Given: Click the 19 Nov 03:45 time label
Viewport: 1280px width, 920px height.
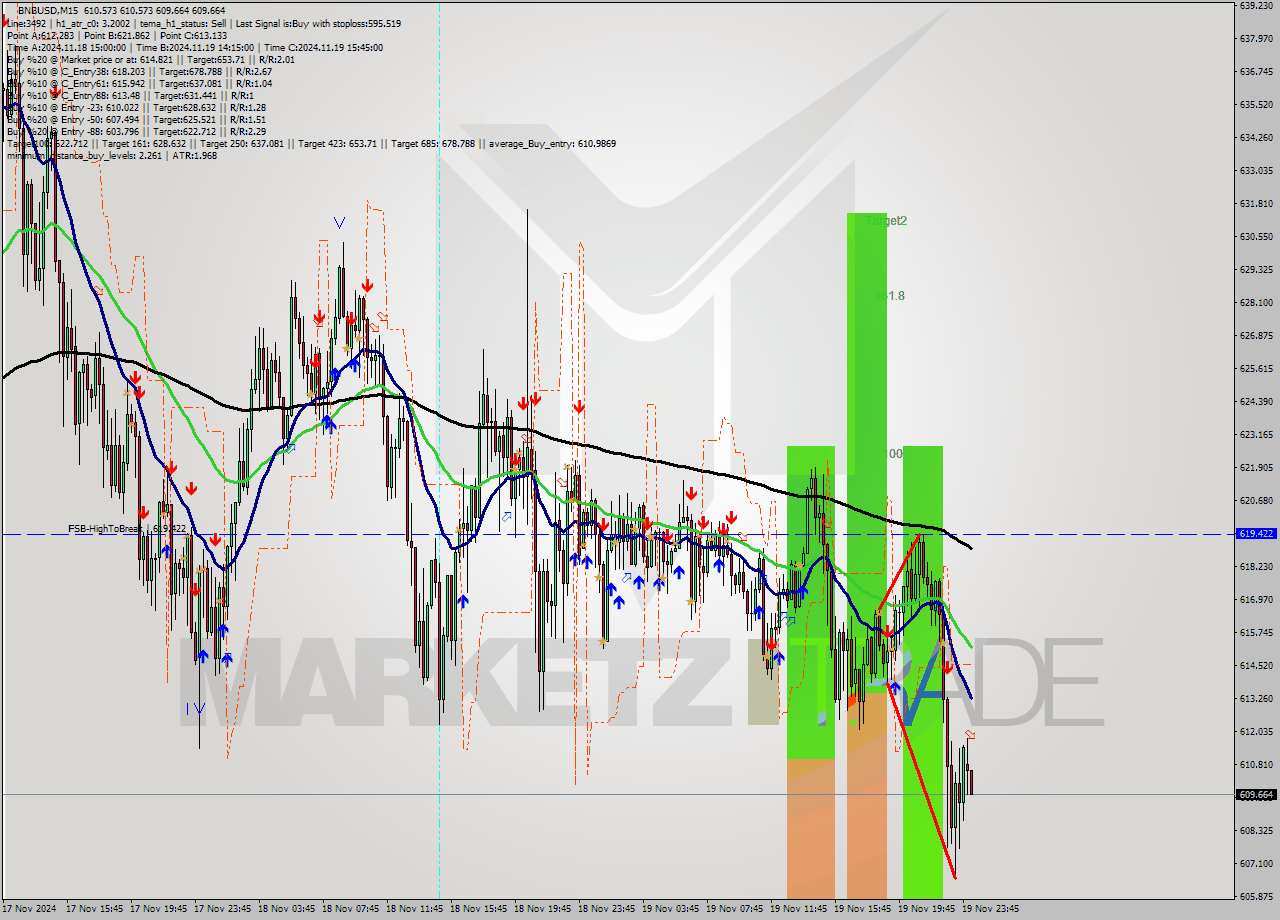Looking at the screenshot, I should (x=670, y=909).
